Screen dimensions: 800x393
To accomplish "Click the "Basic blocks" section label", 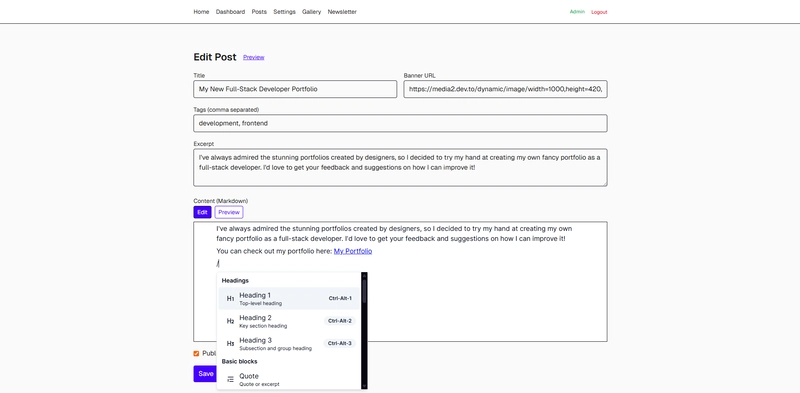I will click(239, 361).
